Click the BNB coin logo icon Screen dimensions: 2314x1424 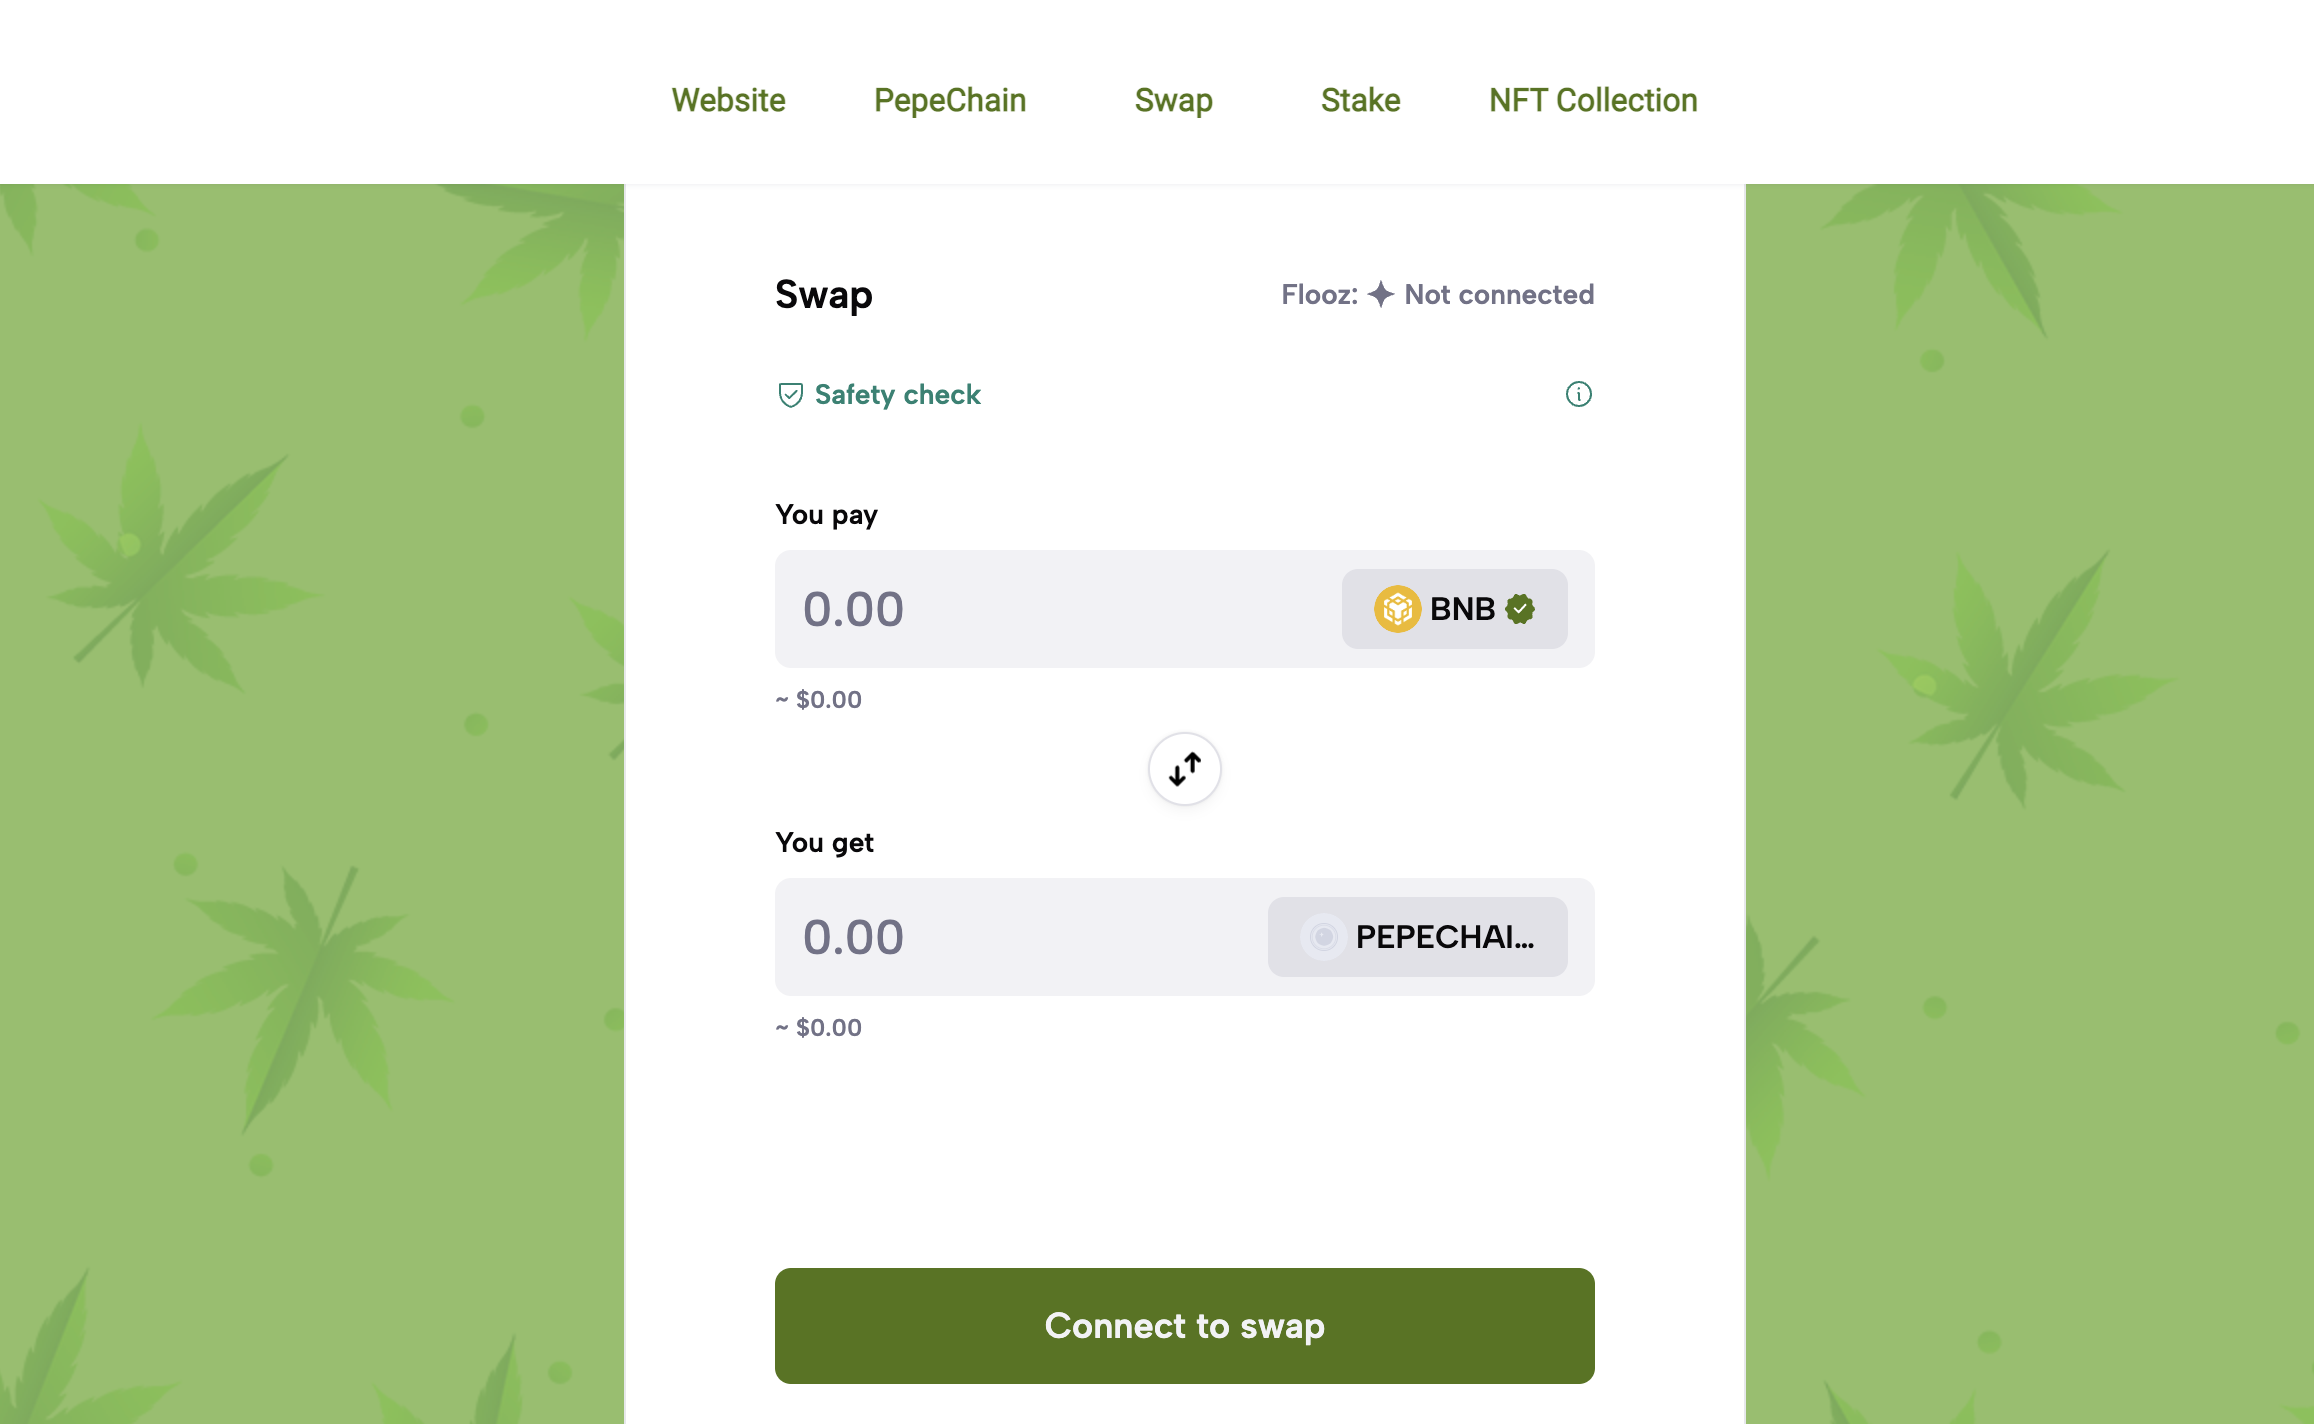(1397, 609)
